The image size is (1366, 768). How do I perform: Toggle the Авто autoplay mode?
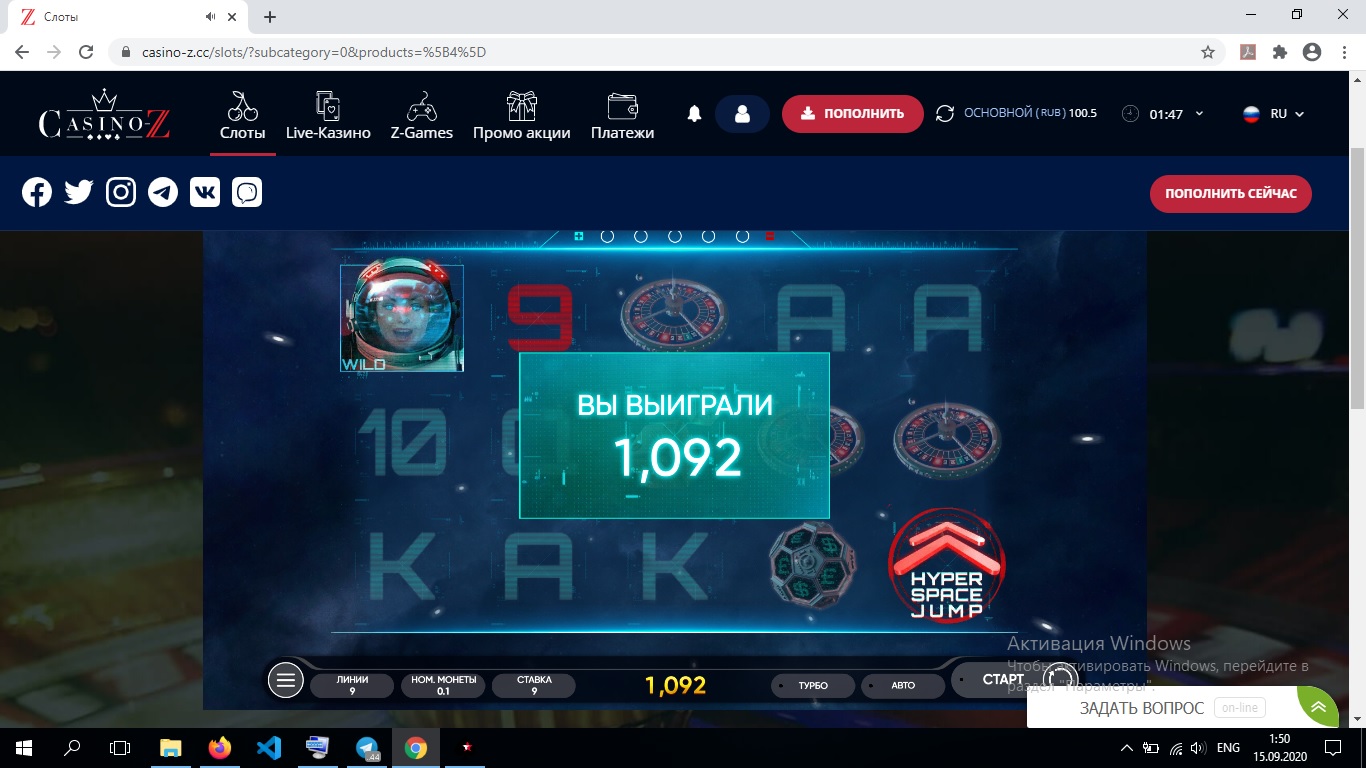(x=902, y=686)
